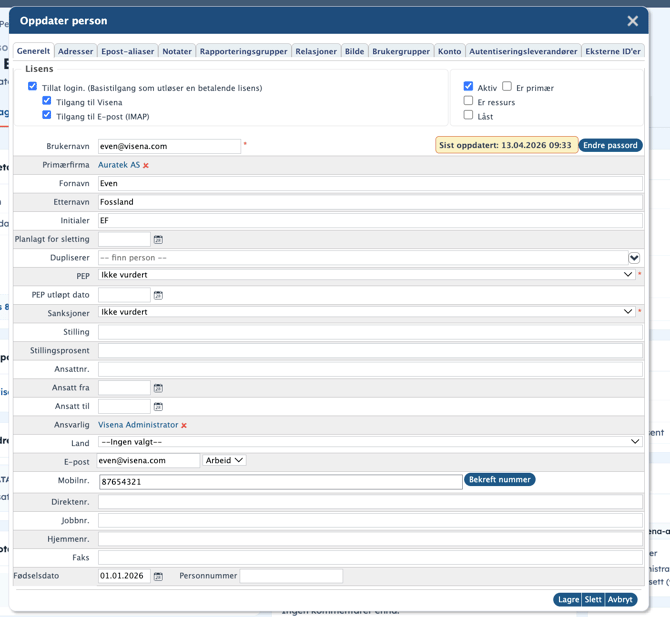Screen dimensions: 670x617
Task: Click the Faks input field
Action: coord(370,557)
